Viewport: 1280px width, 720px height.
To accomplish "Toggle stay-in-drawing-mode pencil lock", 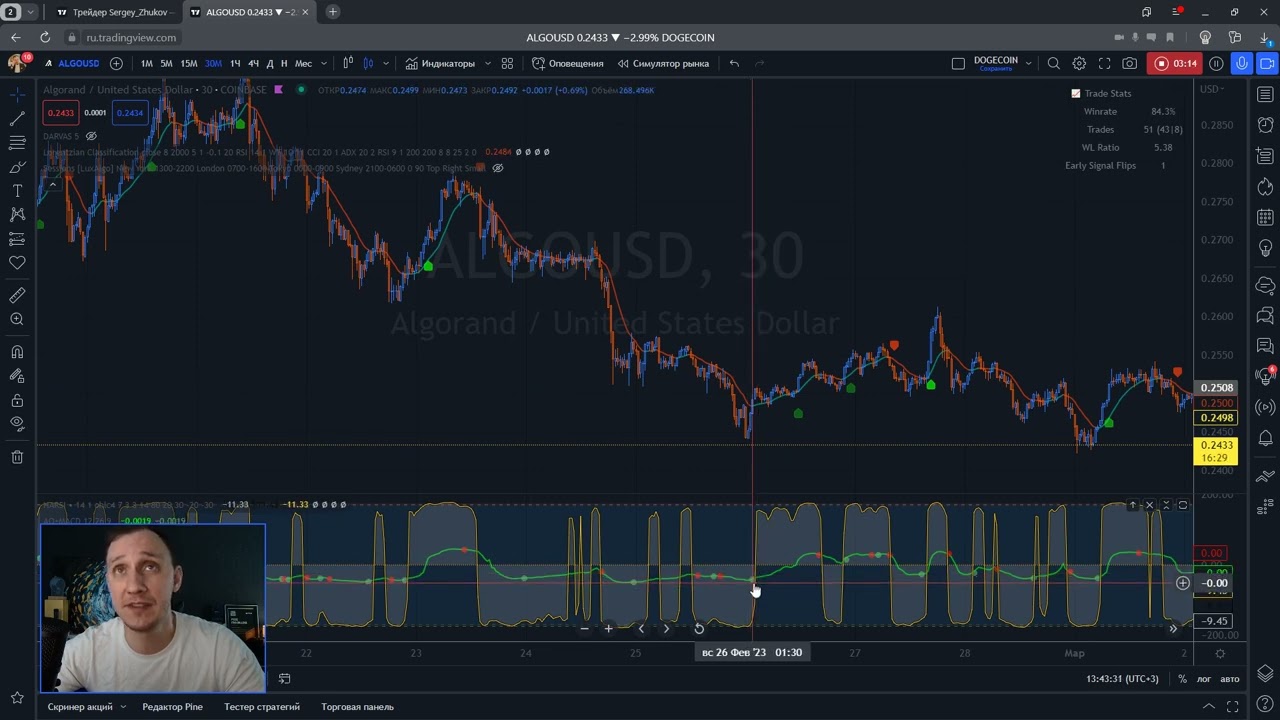I will coord(17,376).
